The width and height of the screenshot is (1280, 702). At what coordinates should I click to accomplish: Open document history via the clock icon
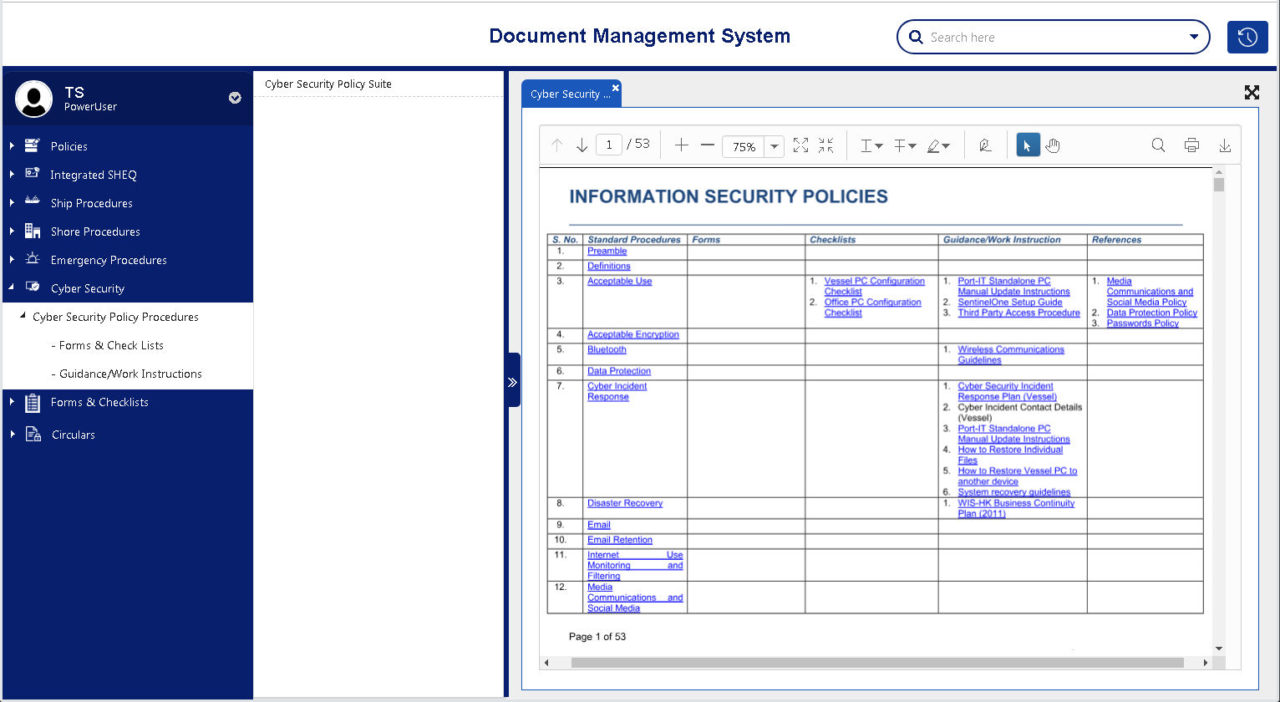click(x=1247, y=36)
